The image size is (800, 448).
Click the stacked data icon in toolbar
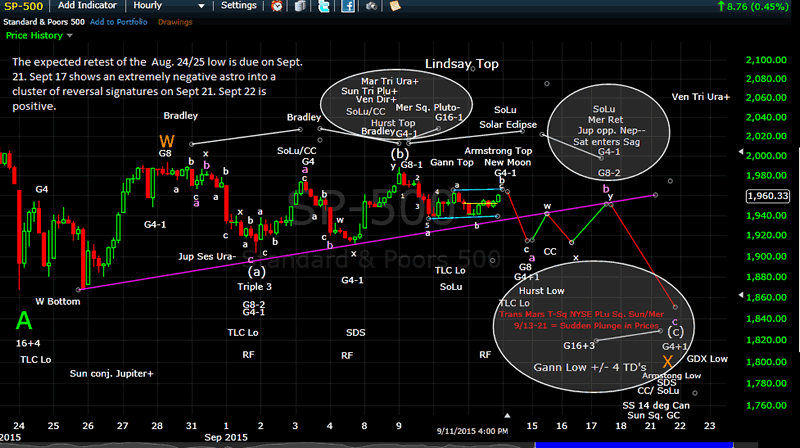click(298, 6)
